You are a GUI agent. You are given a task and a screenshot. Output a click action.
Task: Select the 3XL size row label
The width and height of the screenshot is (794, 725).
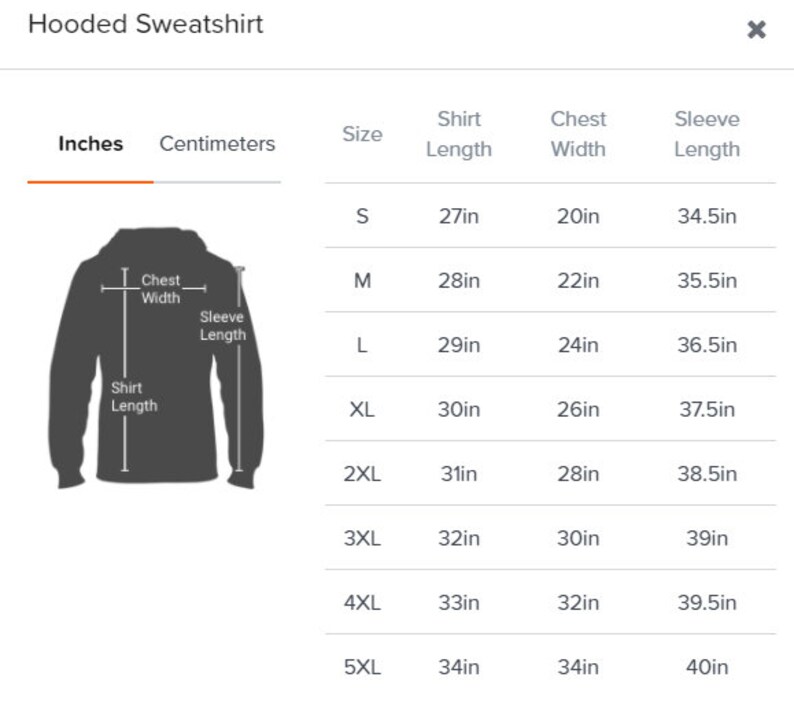[362, 538]
